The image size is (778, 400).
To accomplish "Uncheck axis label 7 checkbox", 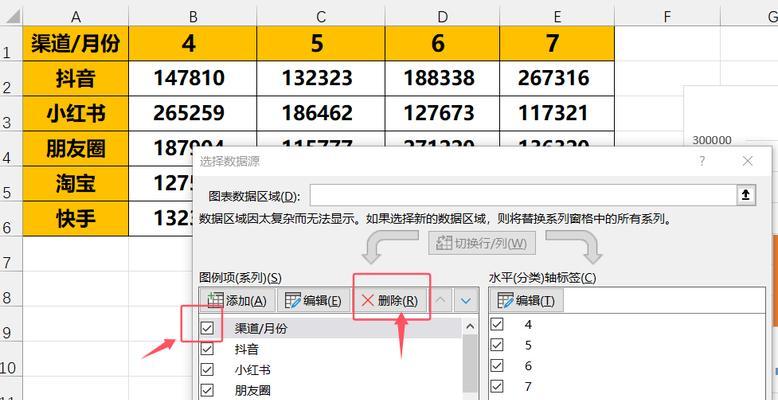I will tap(497, 386).
